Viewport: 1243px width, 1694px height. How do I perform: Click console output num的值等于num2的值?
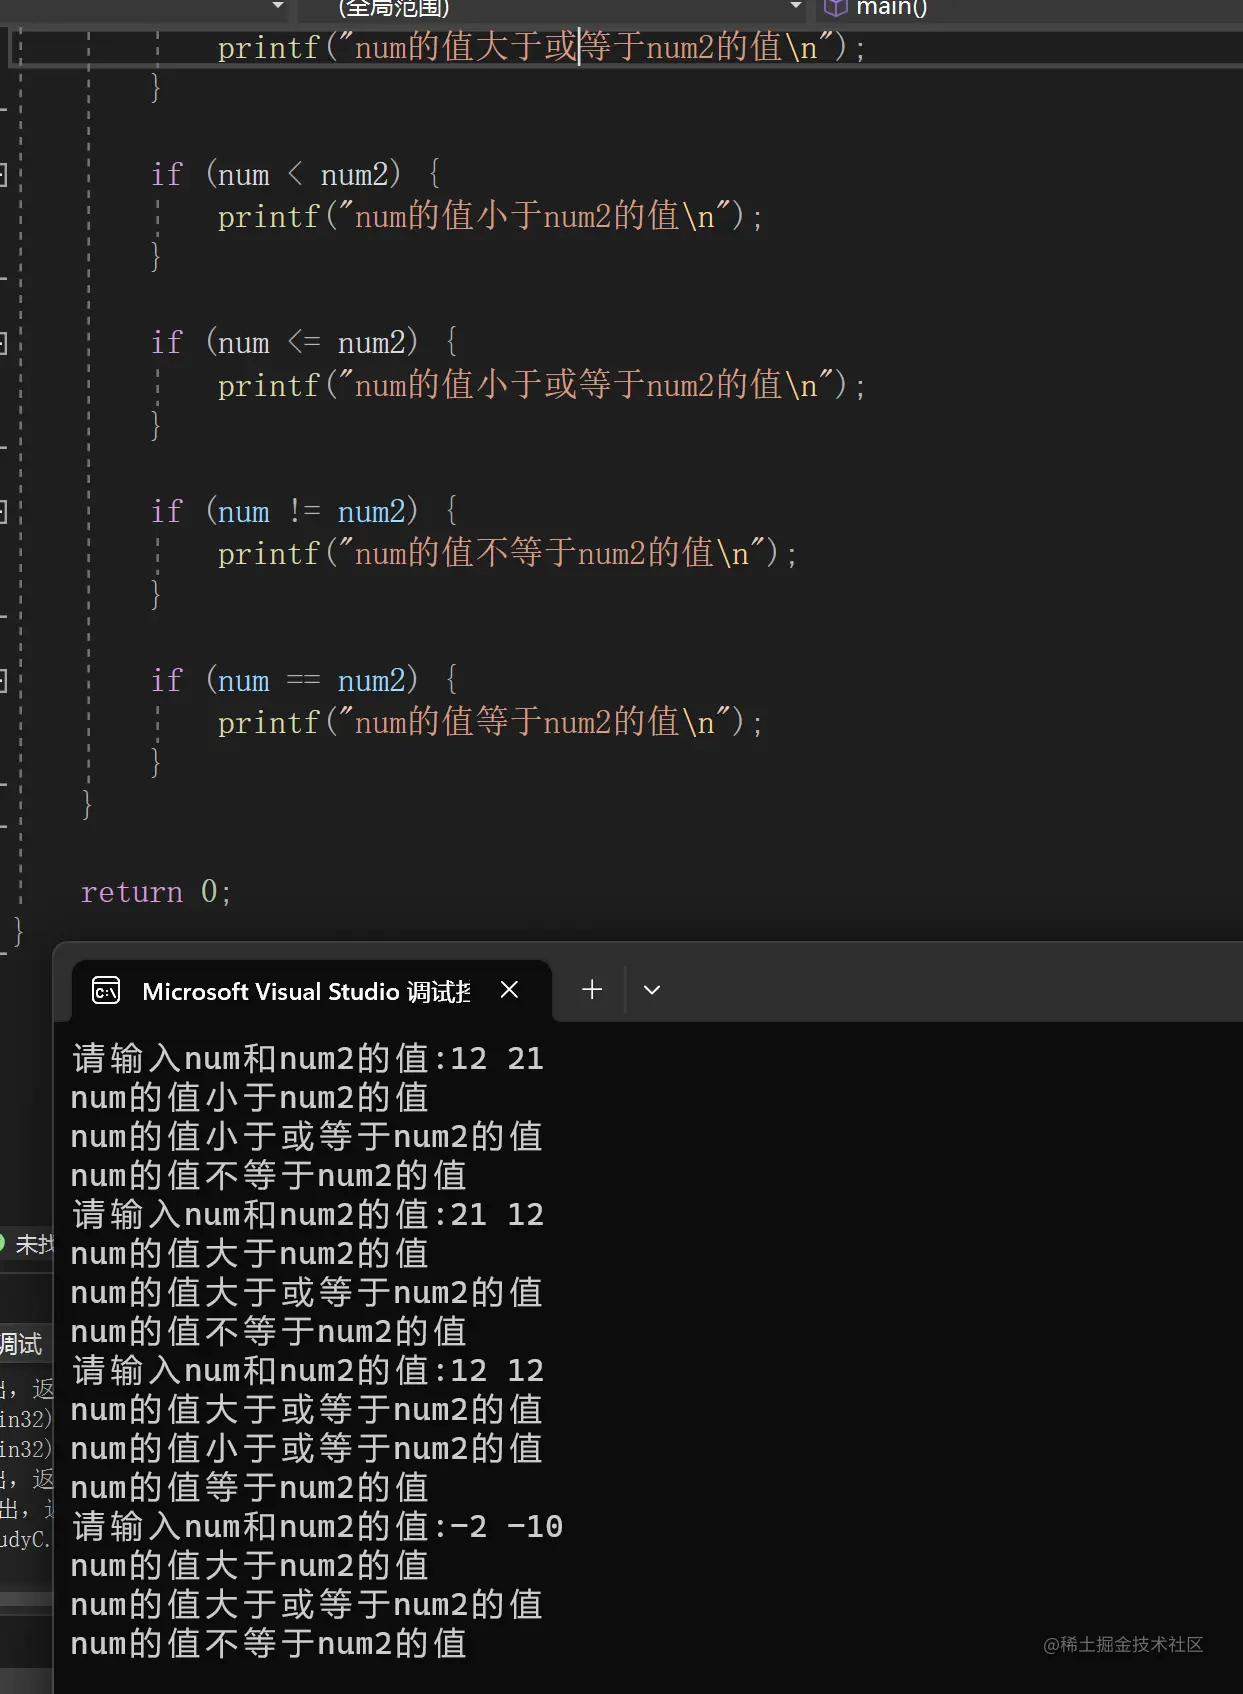pyautogui.click(x=250, y=1487)
